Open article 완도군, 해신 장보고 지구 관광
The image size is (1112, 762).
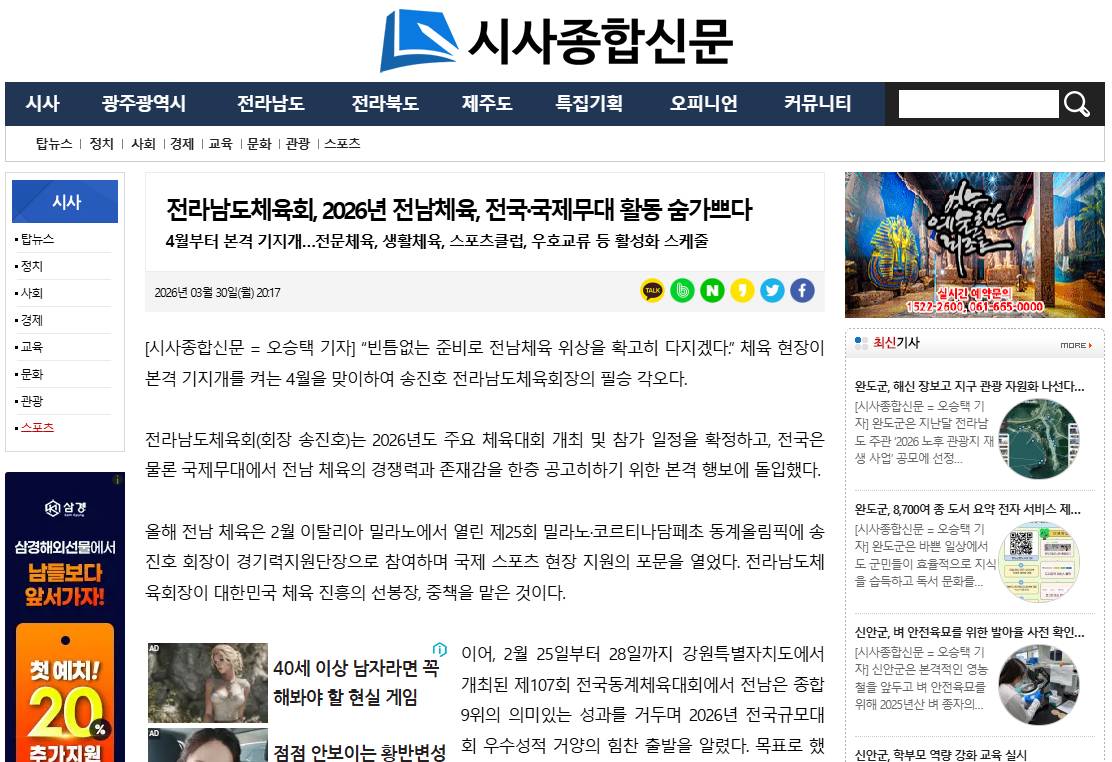tap(969, 387)
